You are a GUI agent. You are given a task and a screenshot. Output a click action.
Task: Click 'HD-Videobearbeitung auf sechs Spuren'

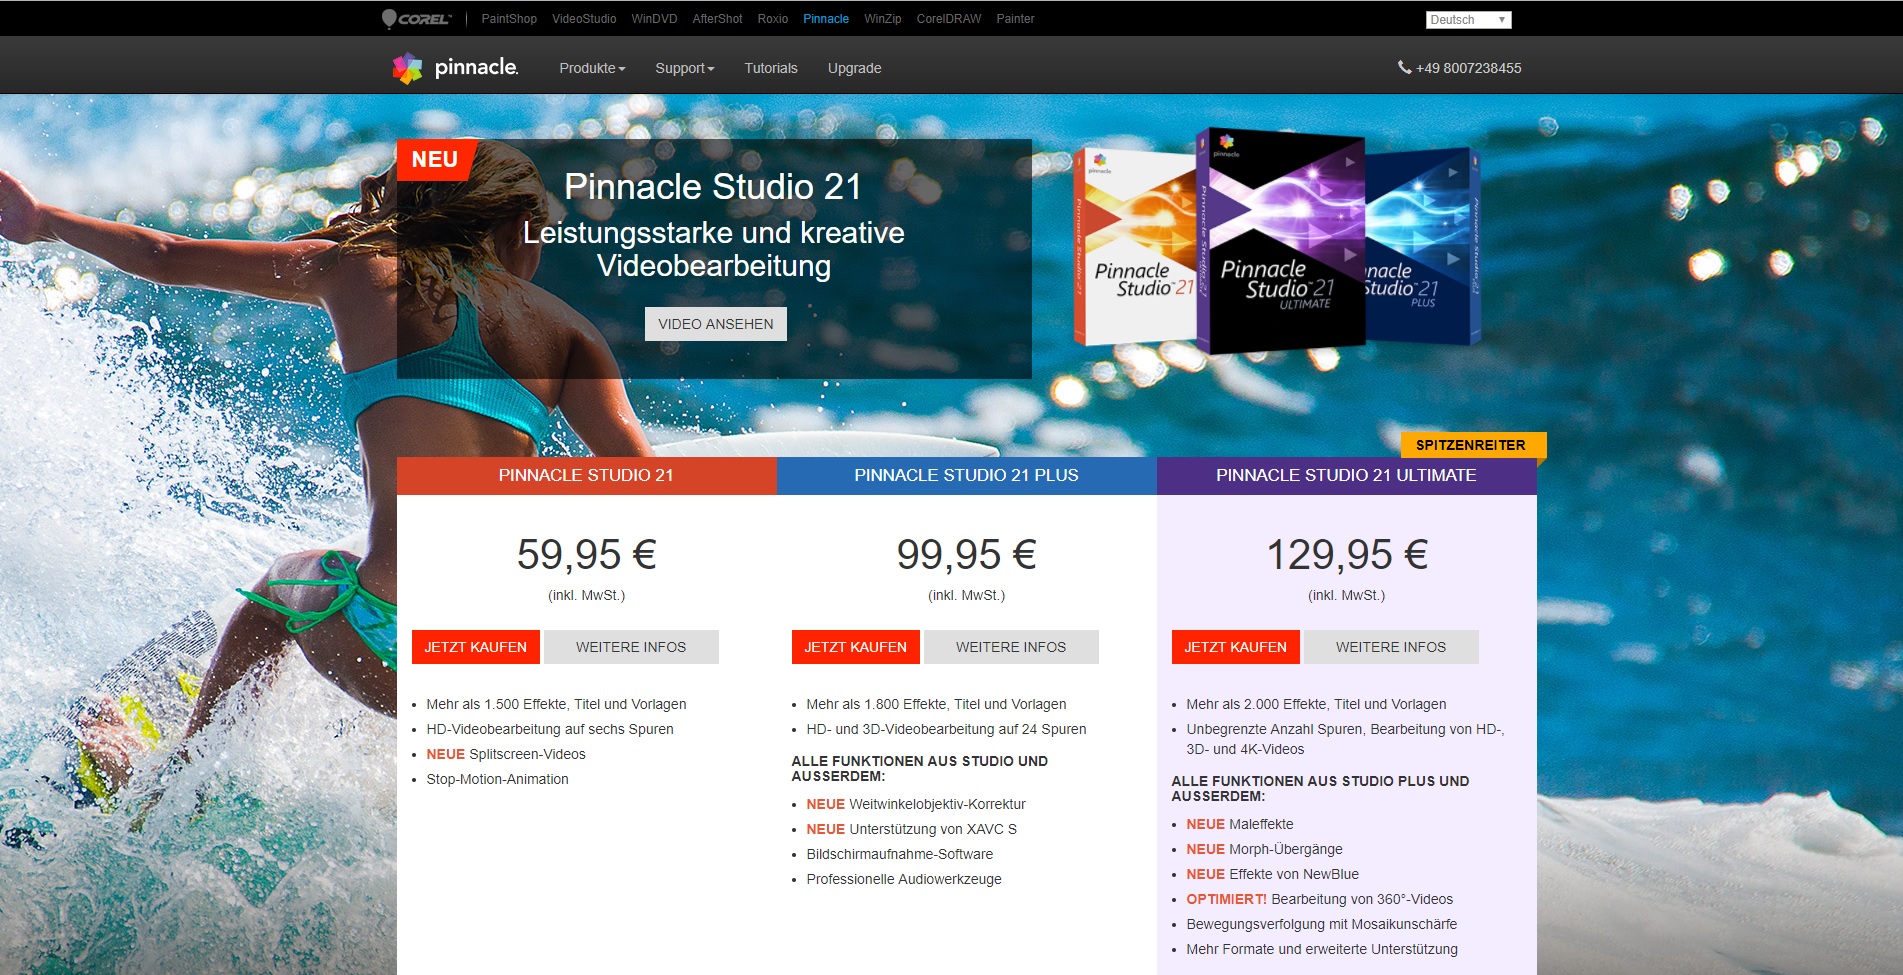pyautogui.click(x=550, y=729)
